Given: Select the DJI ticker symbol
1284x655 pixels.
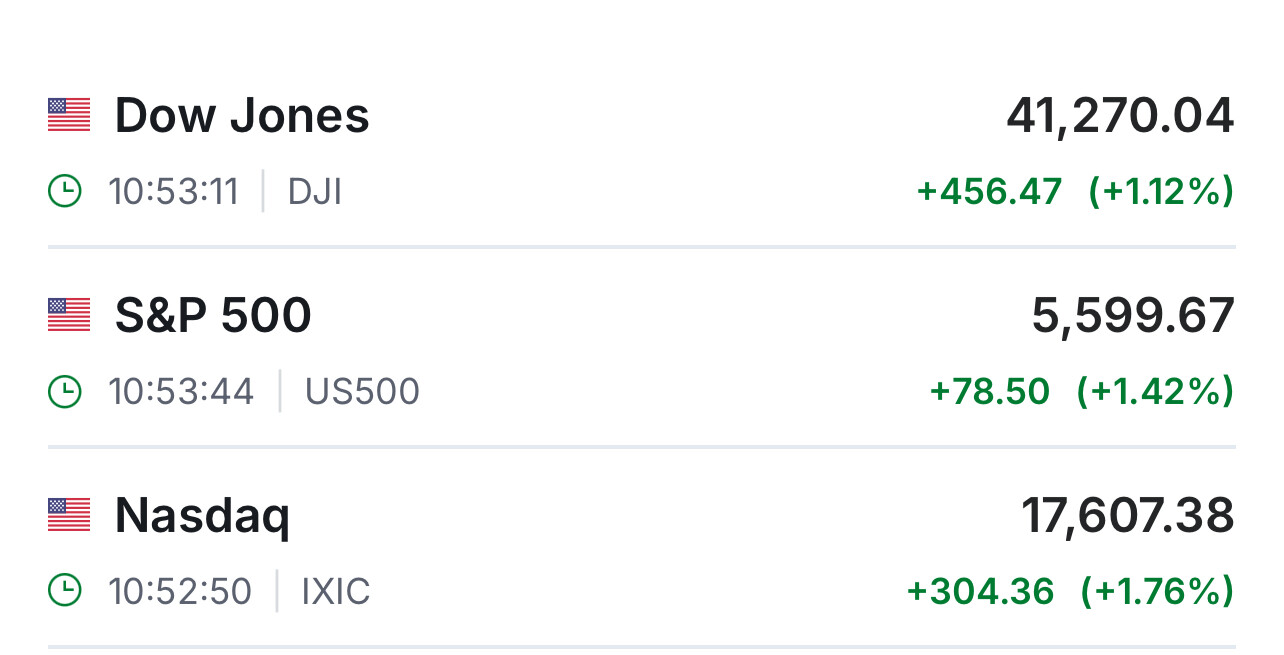Looking at the screenshot, I should 315,191.
